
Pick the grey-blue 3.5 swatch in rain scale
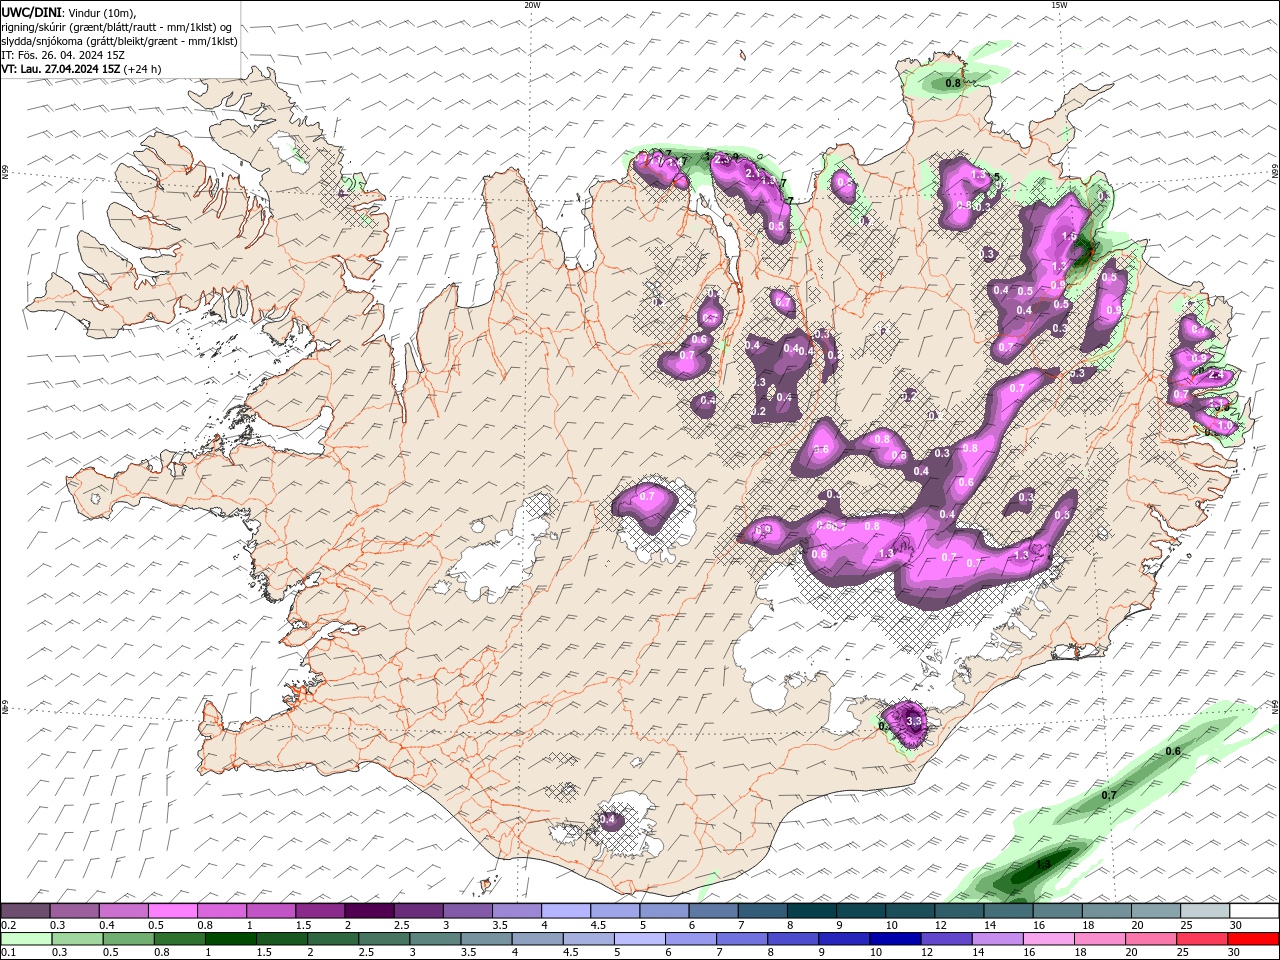tap(486, 939)
